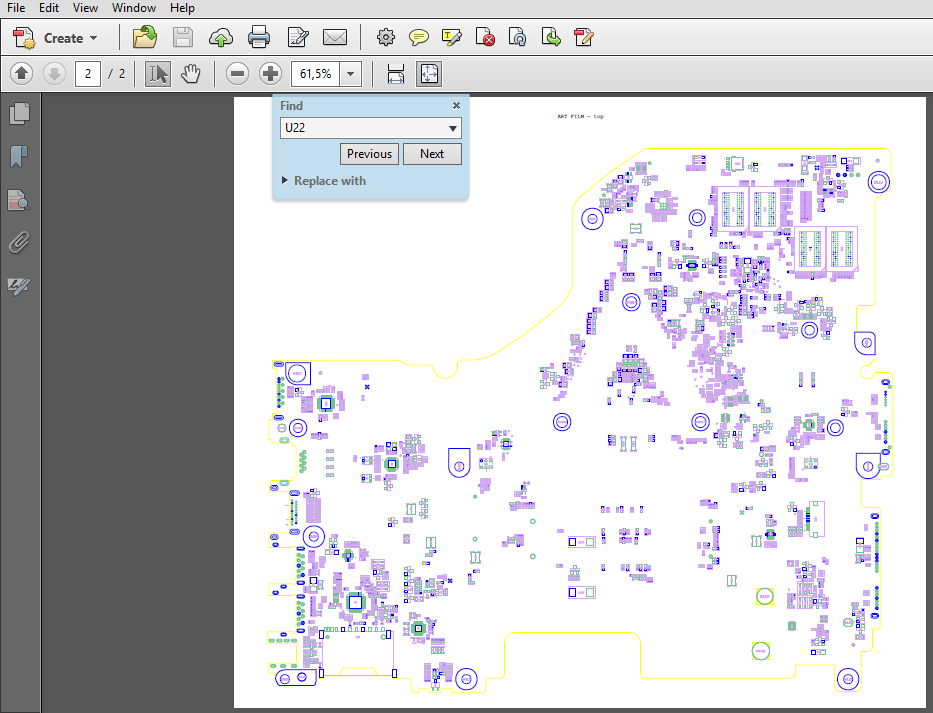Enable fit one full page view
Image resolution: width=933 pixels, height=713 pixels.
click(x=428, y=74)
